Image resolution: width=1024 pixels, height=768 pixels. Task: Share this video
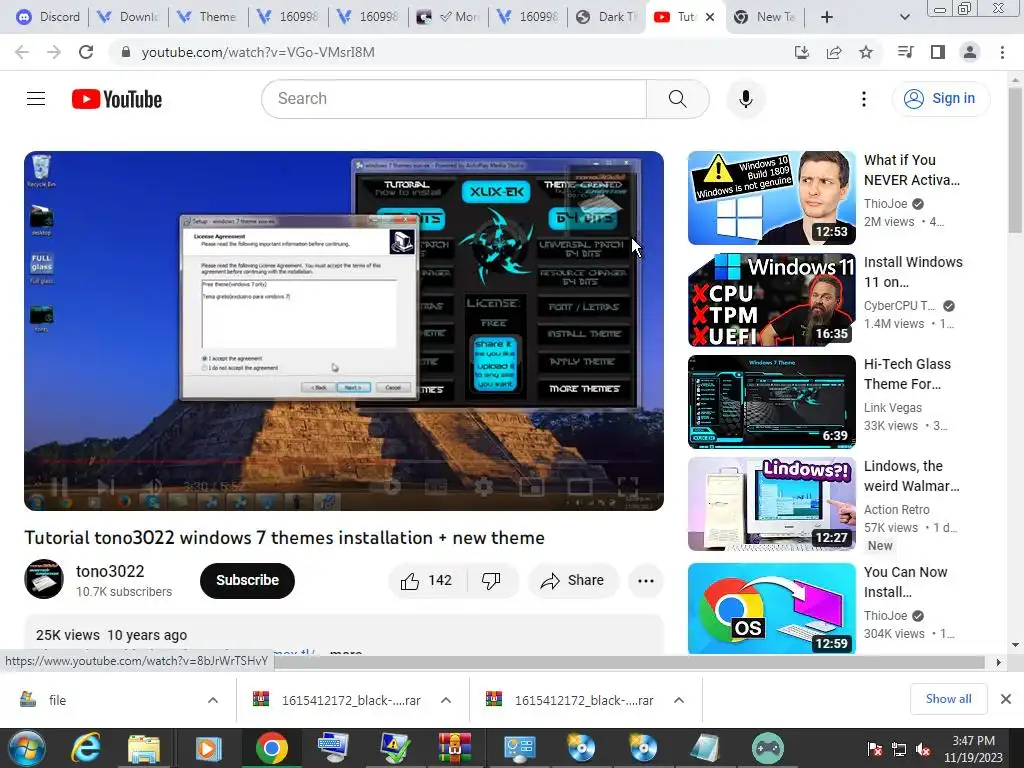(x=572, y=581)
